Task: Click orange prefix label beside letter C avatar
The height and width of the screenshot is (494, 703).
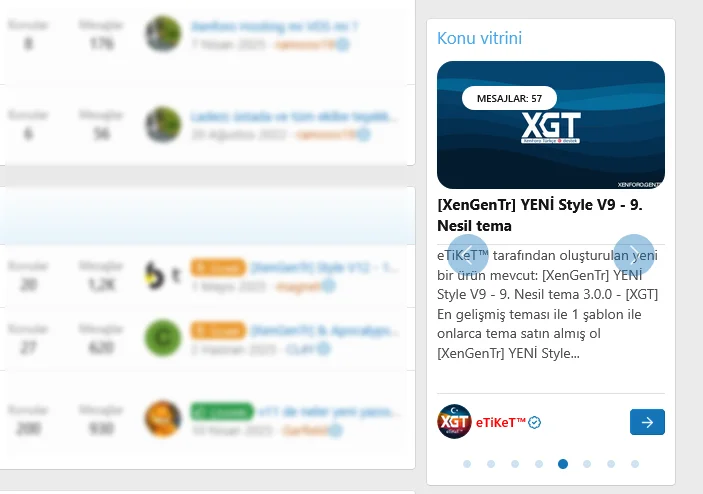Action: [x=218, y=331]
